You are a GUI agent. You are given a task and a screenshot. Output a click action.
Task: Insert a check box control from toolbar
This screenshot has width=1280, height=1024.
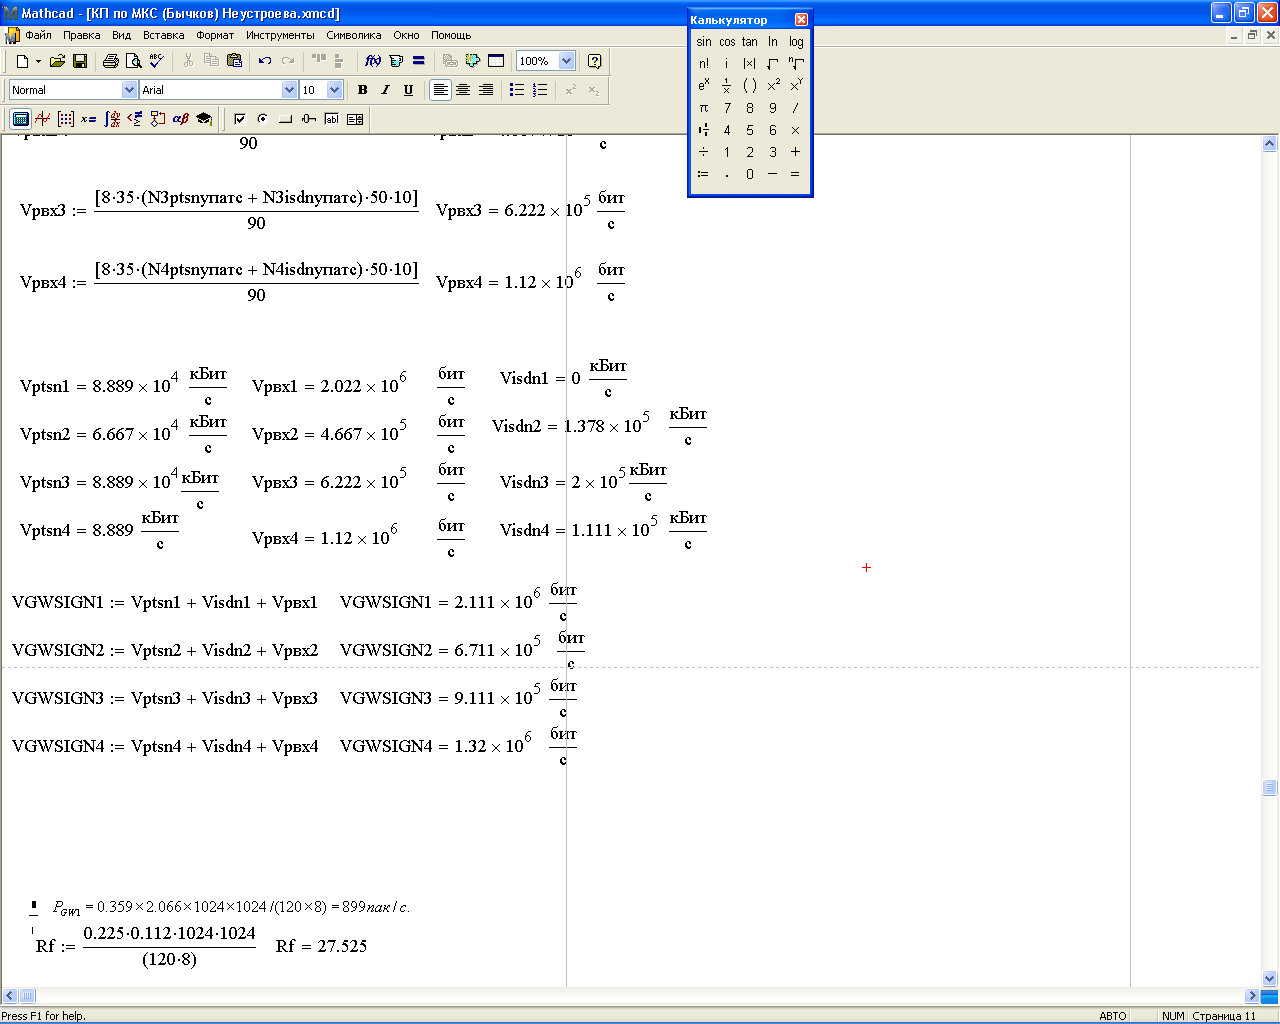(239, 119)
